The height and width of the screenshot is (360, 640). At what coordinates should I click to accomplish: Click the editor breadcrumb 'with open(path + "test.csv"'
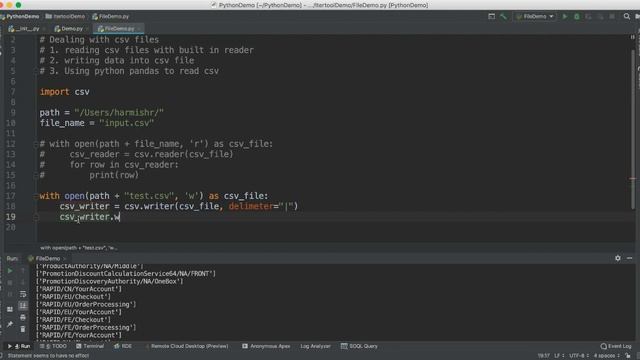[x=78, y=248]
